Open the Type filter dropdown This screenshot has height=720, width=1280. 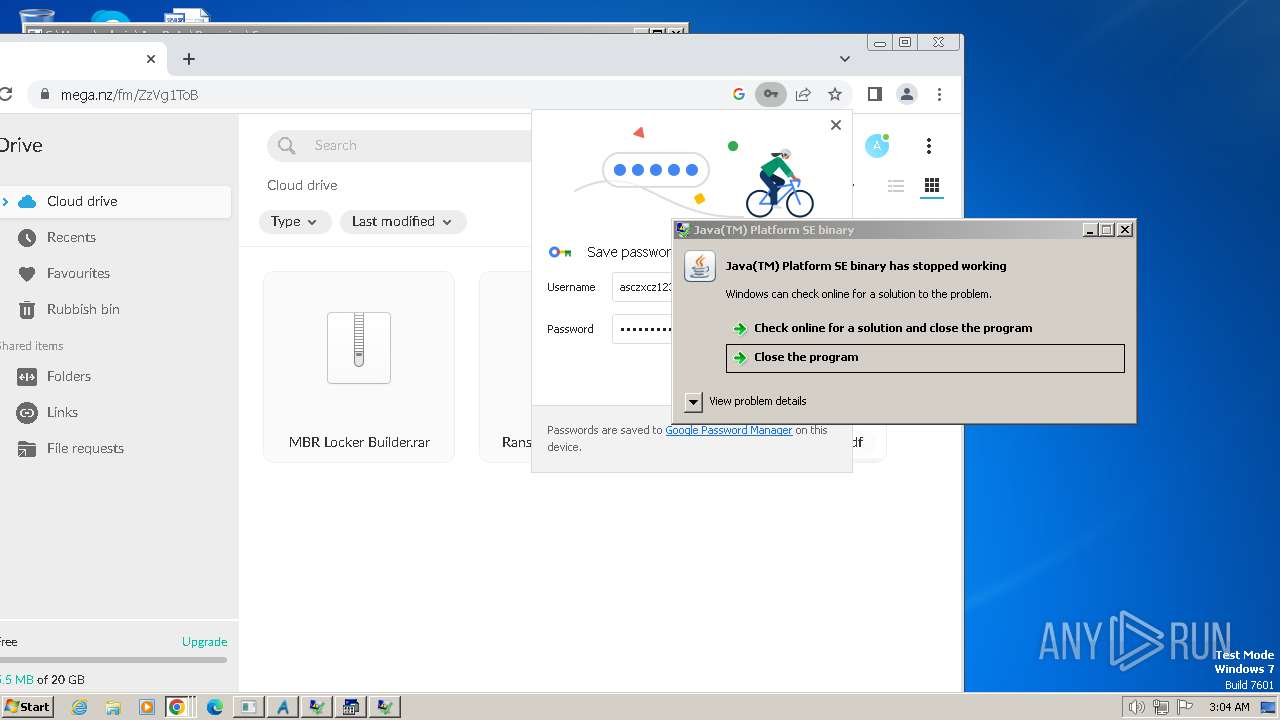[295, 222]
